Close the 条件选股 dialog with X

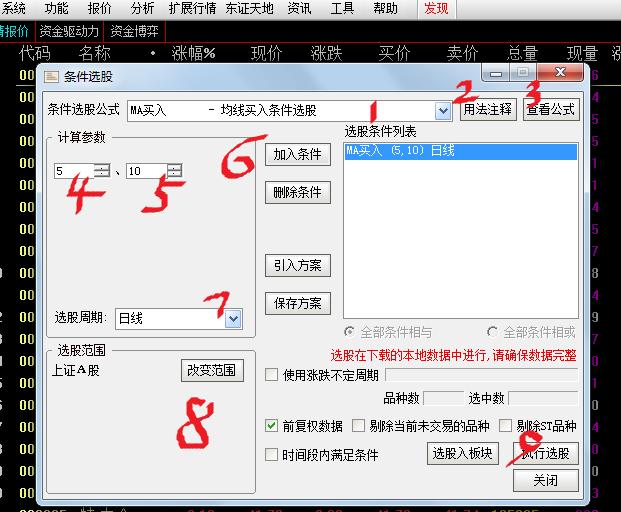pos(560,72)
